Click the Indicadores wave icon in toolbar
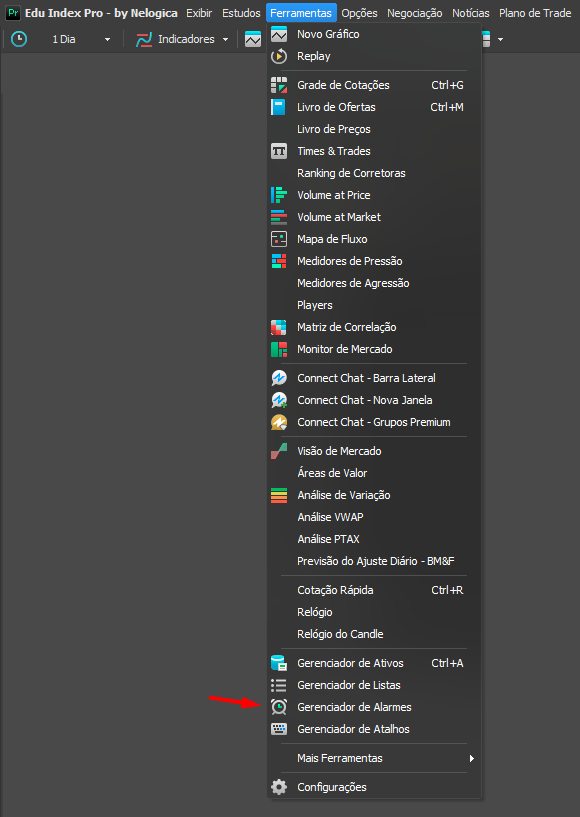580x817 pixels. click(143, 39)
